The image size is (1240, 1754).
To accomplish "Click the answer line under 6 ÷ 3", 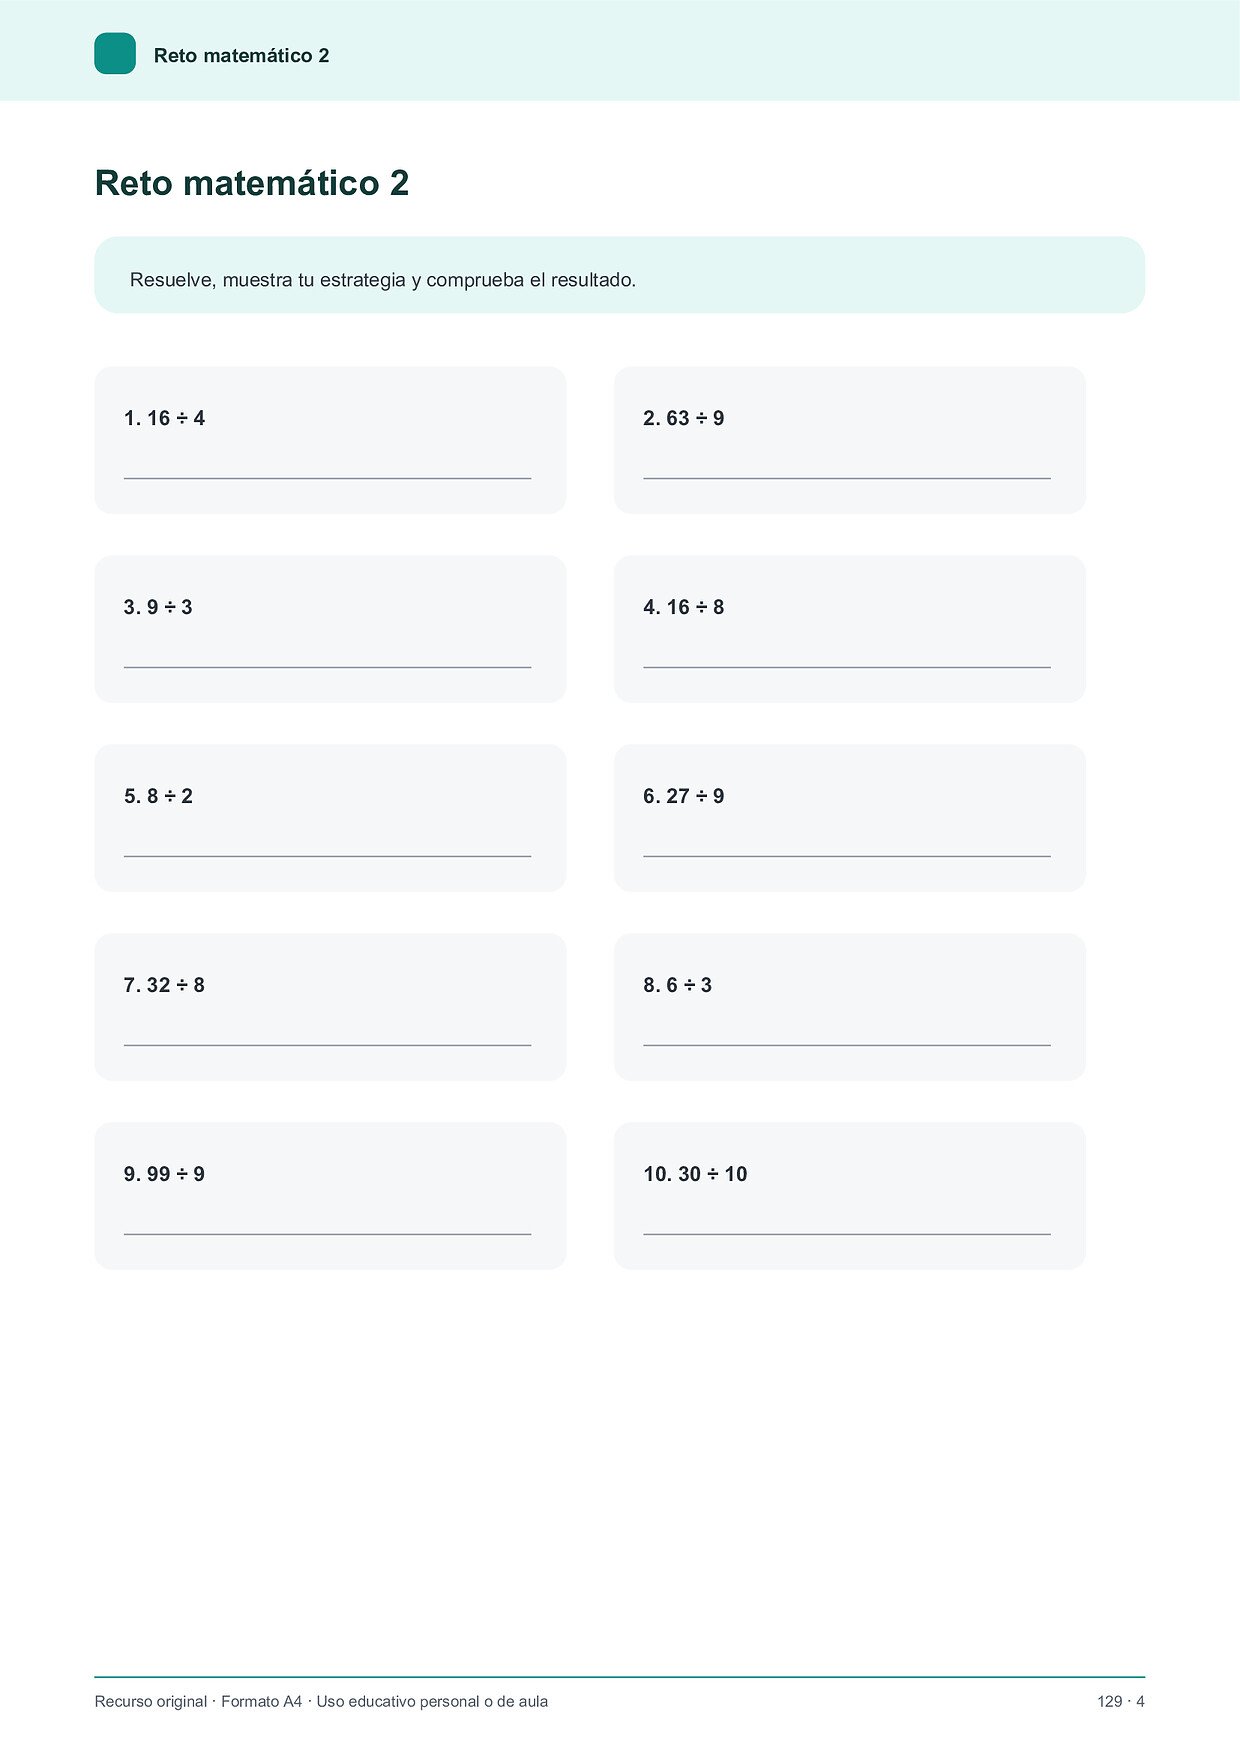I will tap(846, 1045).
